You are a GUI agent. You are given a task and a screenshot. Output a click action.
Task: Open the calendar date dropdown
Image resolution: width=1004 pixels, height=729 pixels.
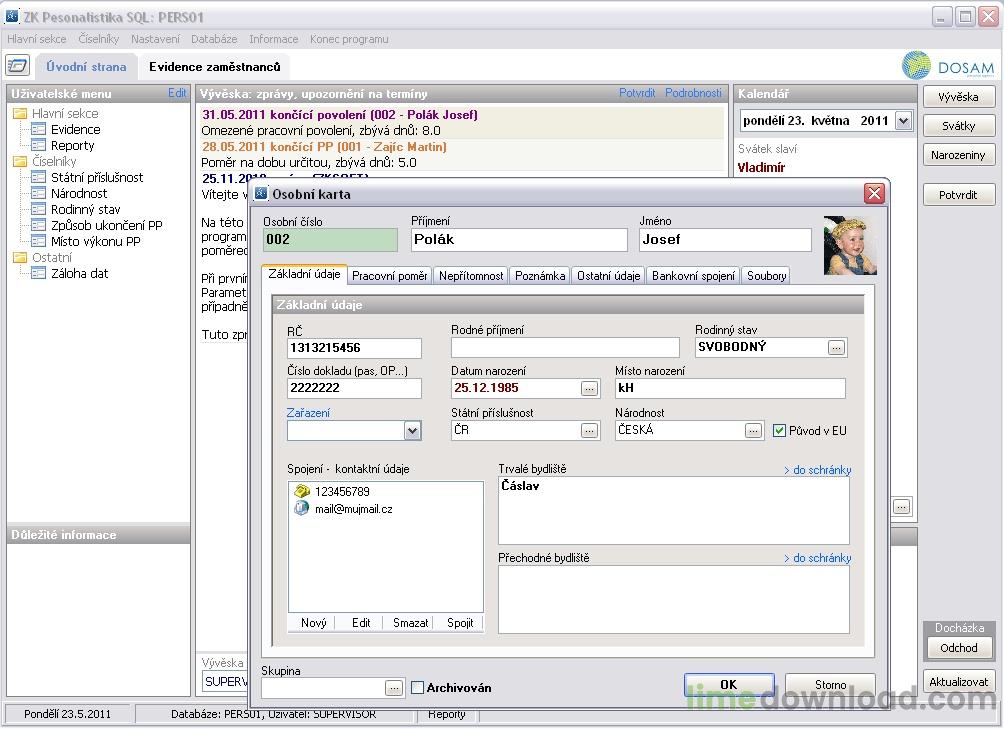(903, 121)
